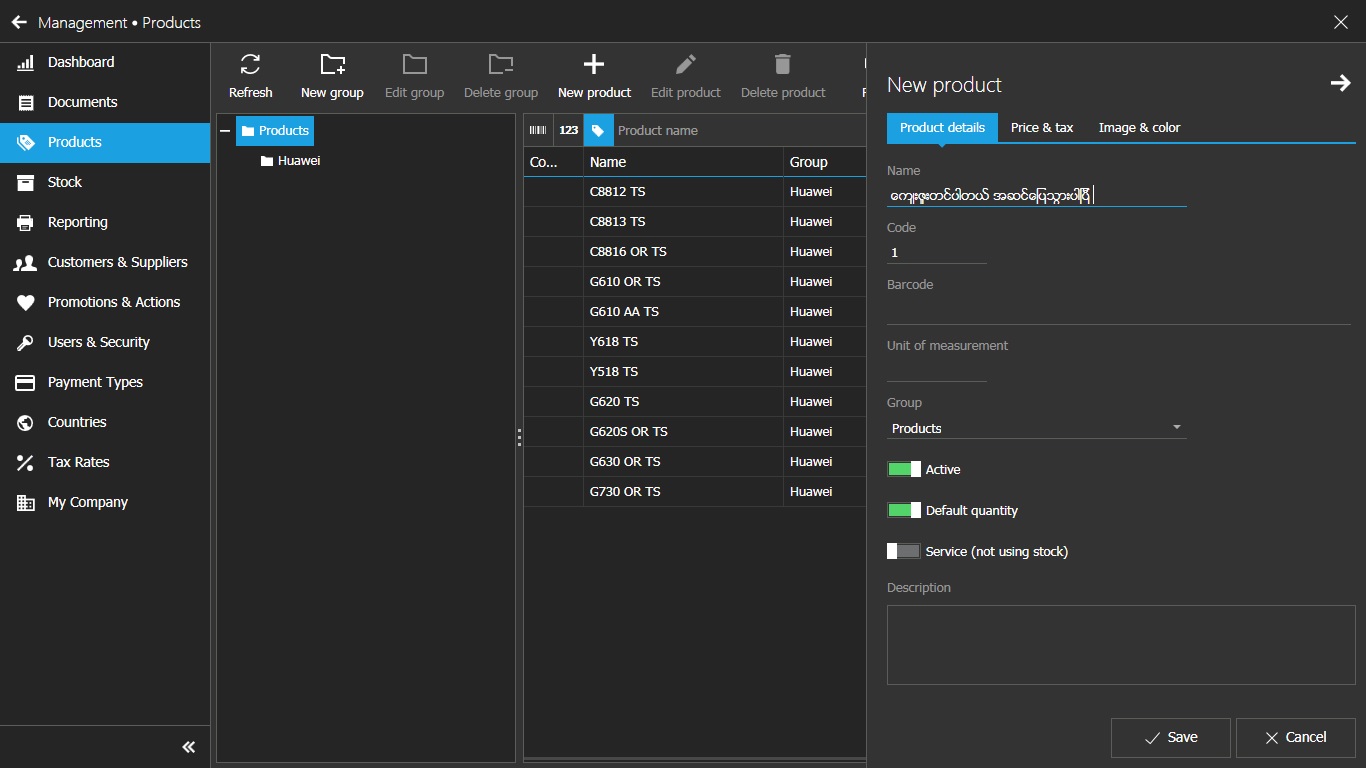The image size is (1366, 768).
Task: Click the New group folder icon
Action: point(332,66)
